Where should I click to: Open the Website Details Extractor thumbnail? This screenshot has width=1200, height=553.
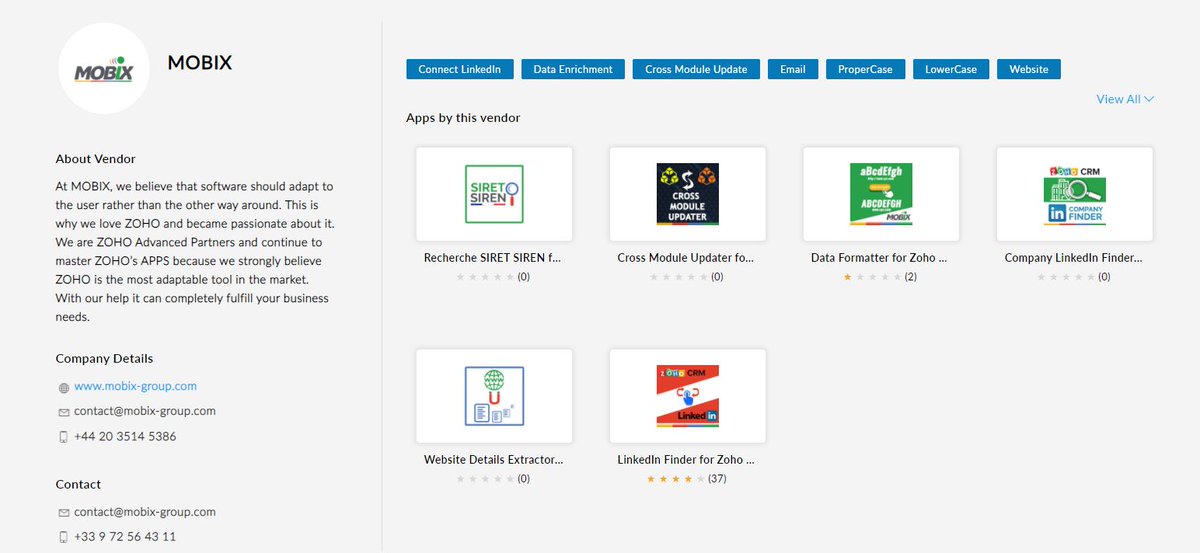pos(494,396)
